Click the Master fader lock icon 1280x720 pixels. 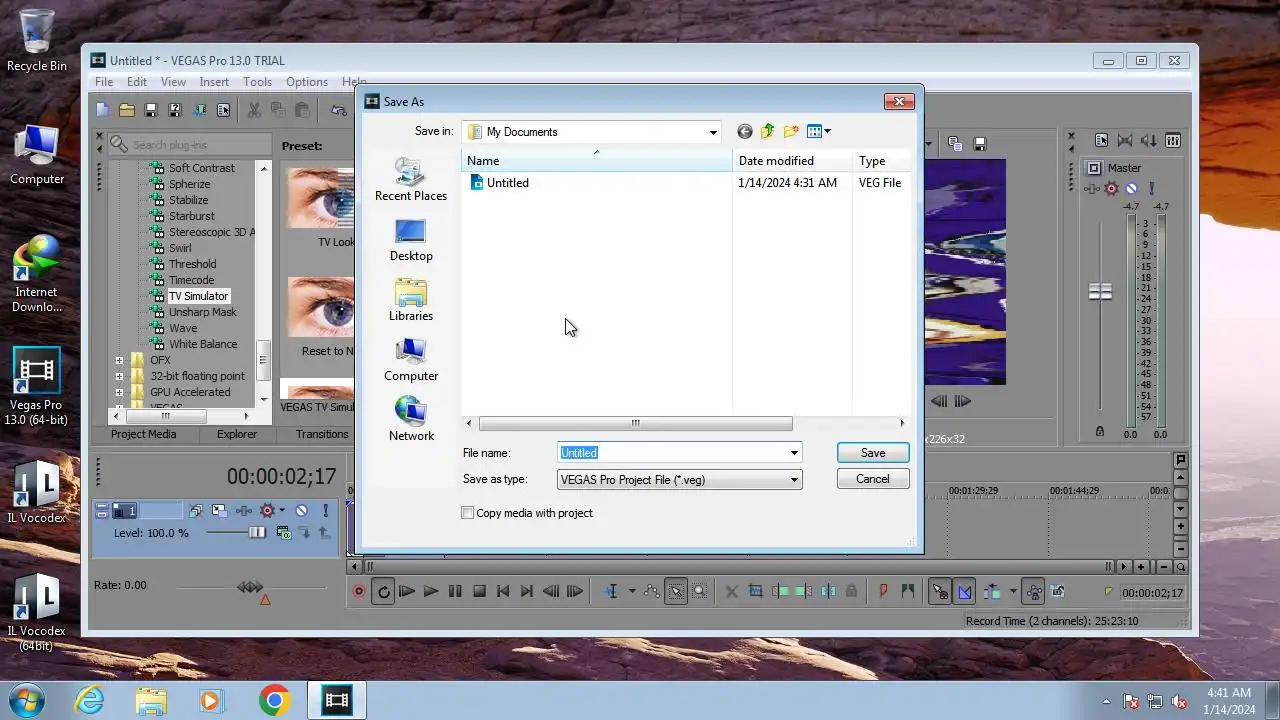click(1100, 431)
